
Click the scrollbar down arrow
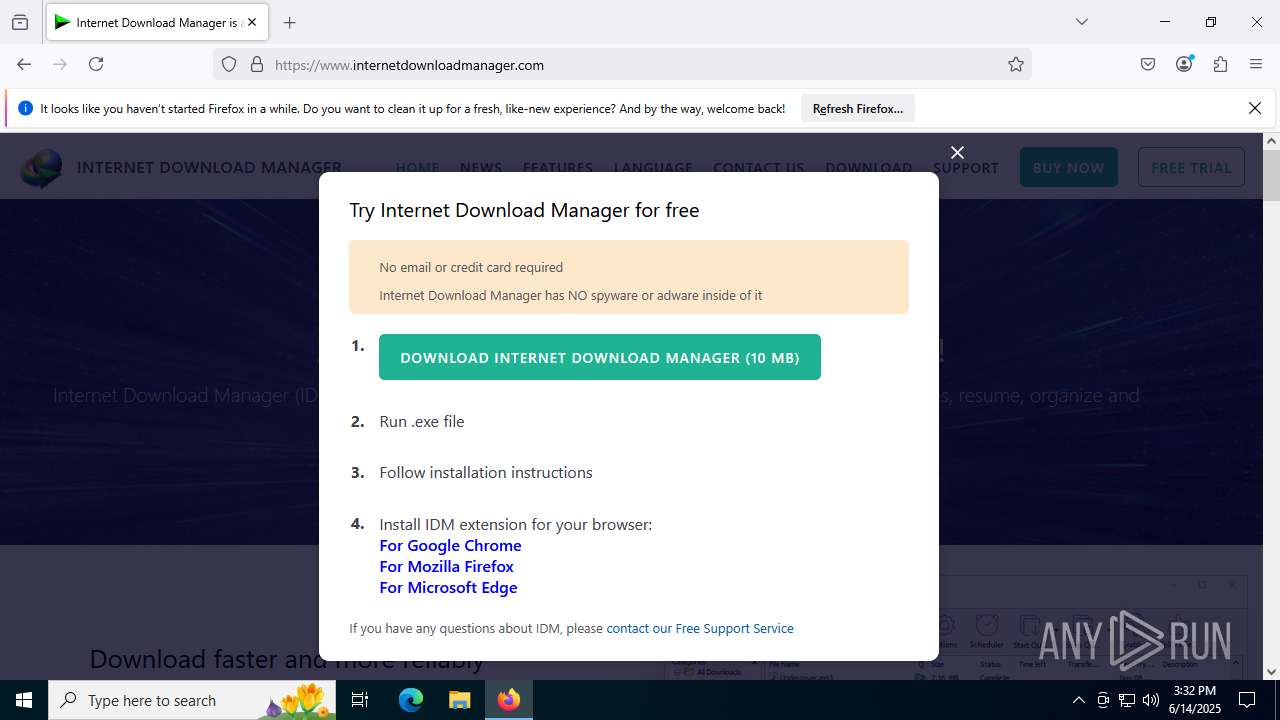click(1271, 671)
